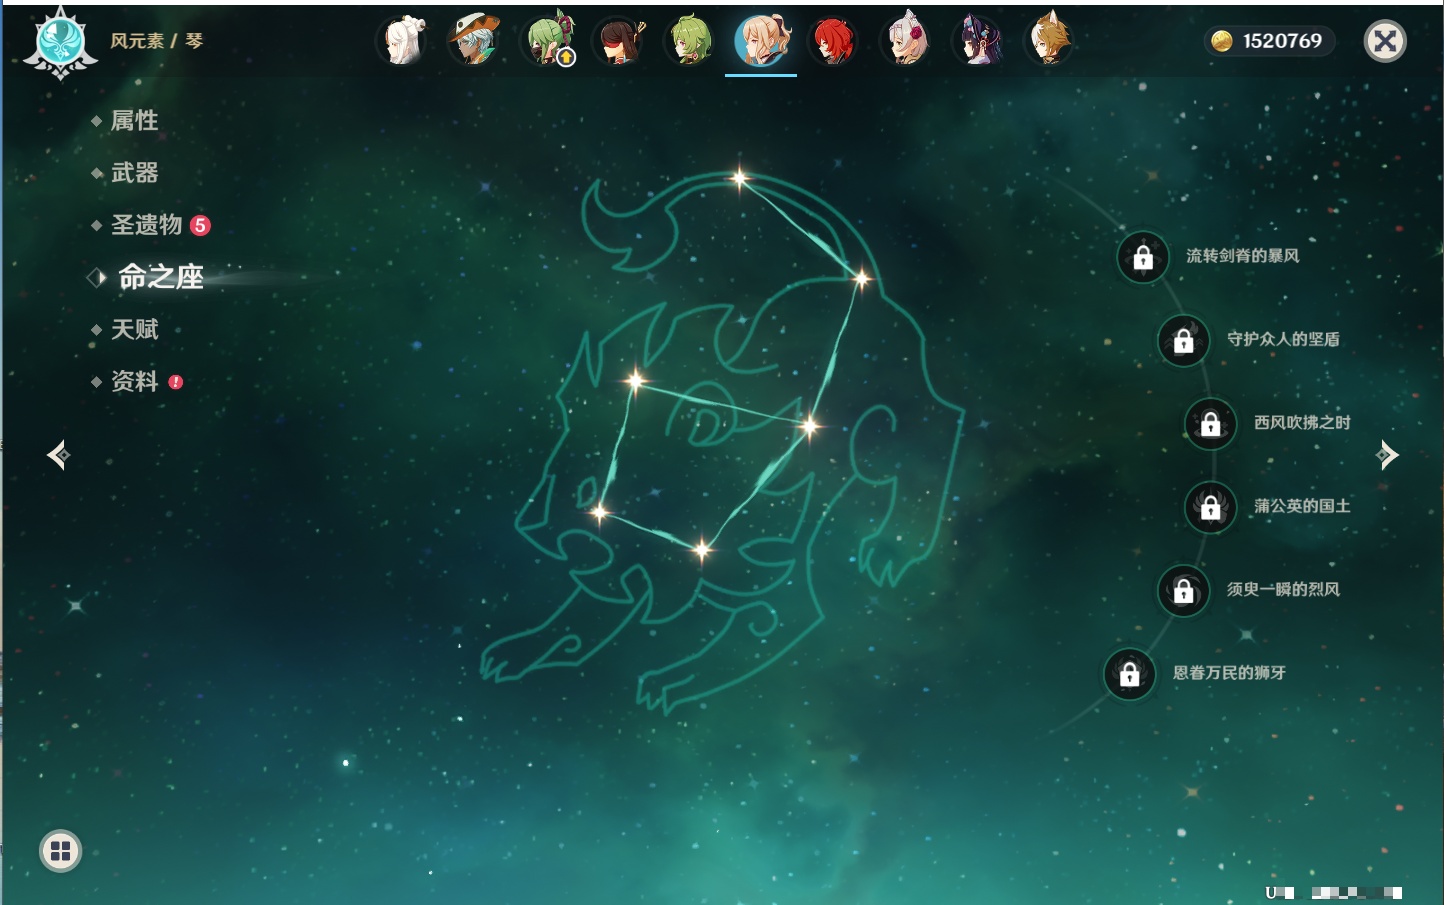Open the grid menu icon at bottom left
1444x905 pixels.
point(60,851)
